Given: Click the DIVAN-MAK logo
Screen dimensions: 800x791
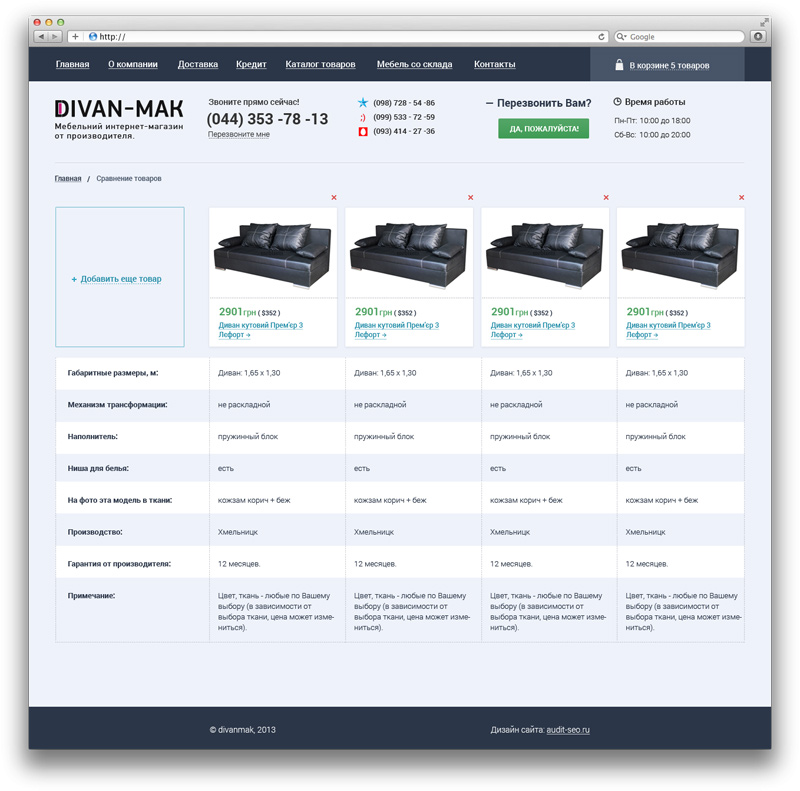Looking at the screenshot, I should [x=119, y=108].
